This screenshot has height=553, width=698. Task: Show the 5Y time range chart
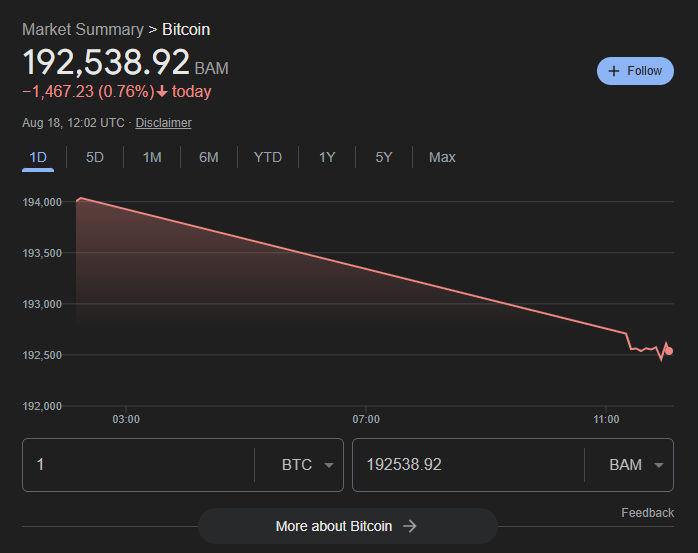point(384,157)
